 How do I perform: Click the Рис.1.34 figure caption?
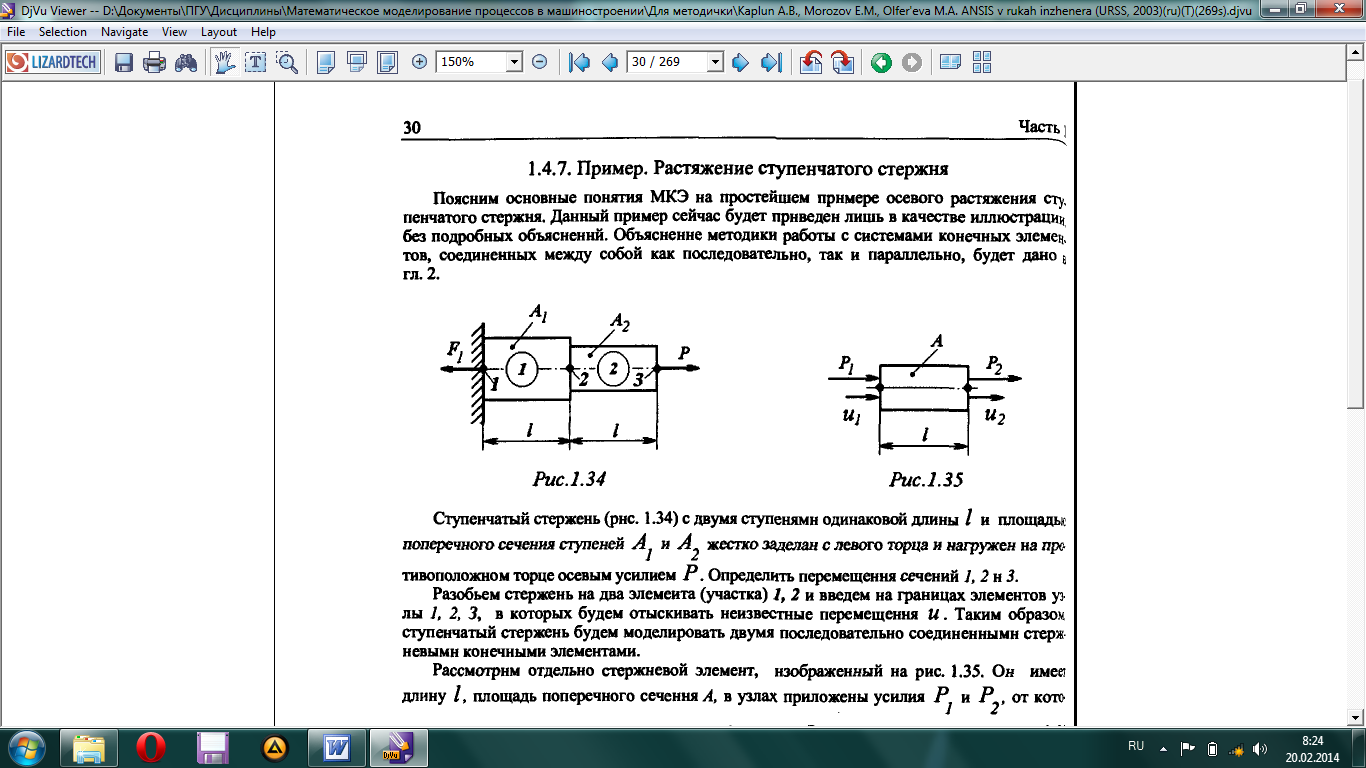[569, 480]
